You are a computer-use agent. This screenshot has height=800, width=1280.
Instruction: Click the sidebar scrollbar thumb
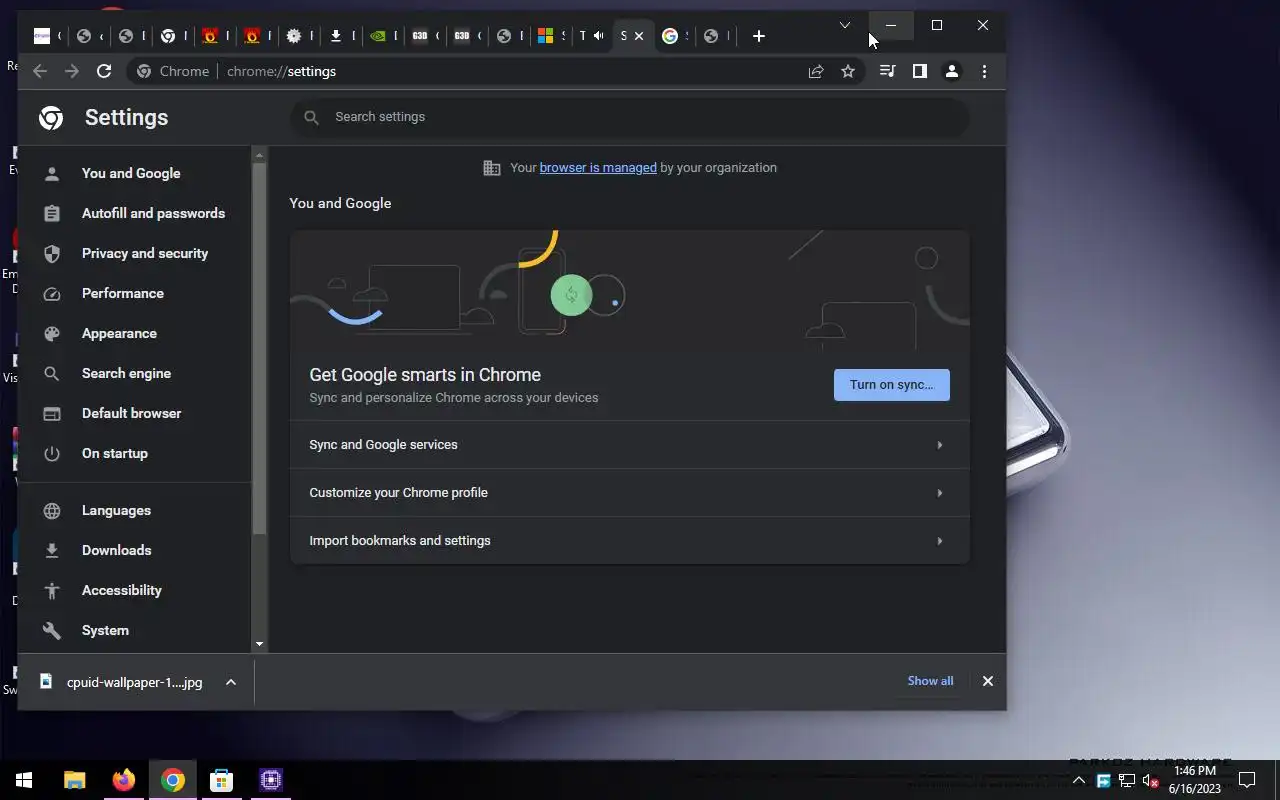tap(260, 348)
